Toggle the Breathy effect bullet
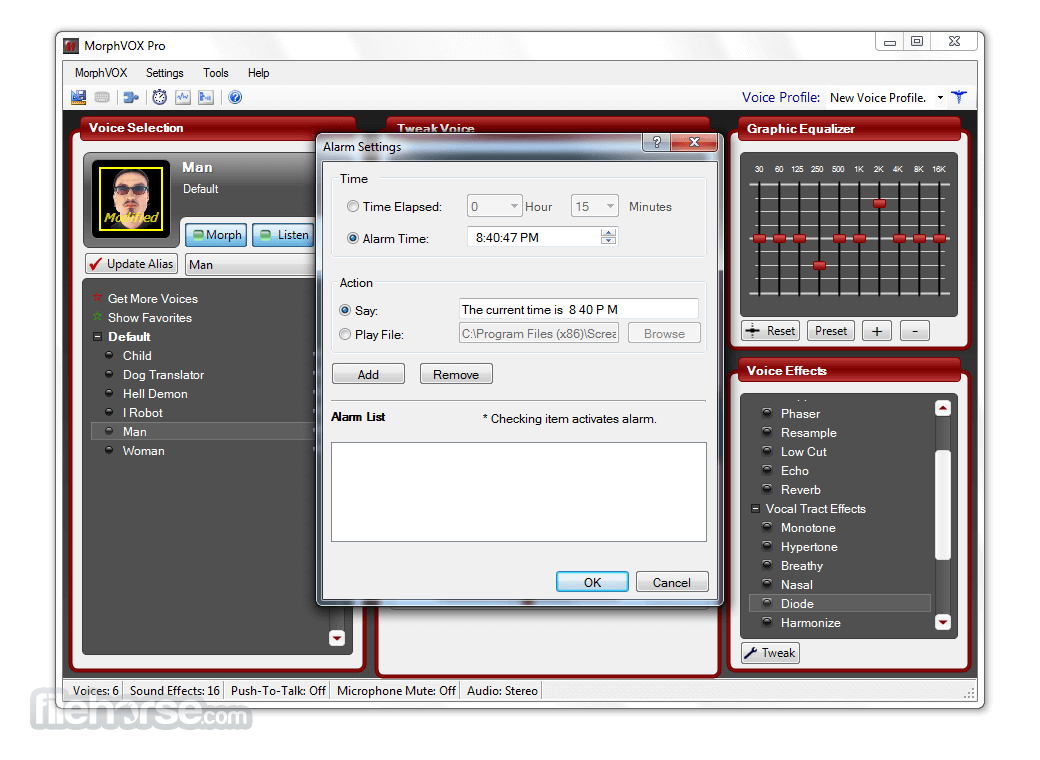 (x=767, y=565)
